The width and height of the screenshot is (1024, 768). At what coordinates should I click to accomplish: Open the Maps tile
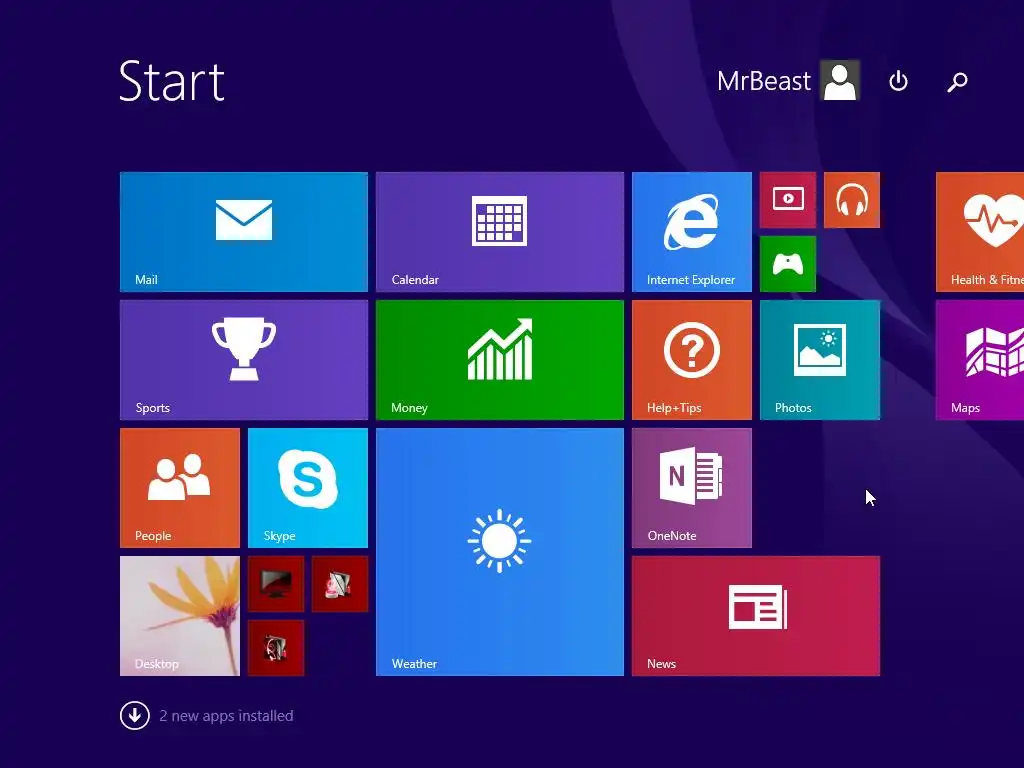click(x=980, y=360)
